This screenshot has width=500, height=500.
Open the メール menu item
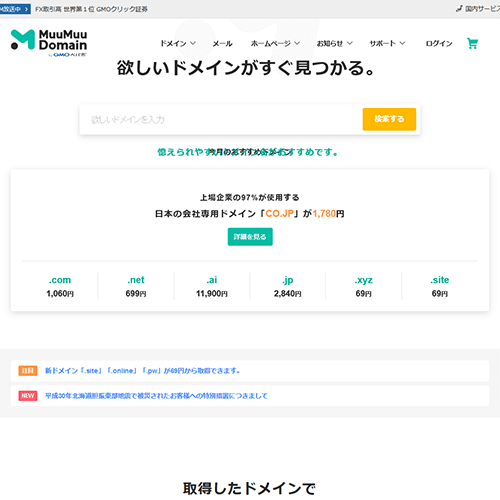[223, 43]
